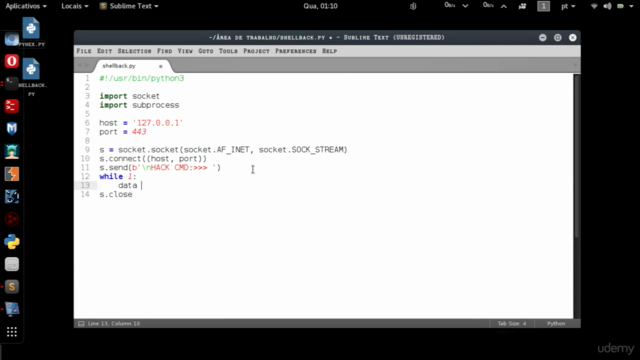Open the View menu
The height and width of the screenshot is (360, 640).
point(185,51)
